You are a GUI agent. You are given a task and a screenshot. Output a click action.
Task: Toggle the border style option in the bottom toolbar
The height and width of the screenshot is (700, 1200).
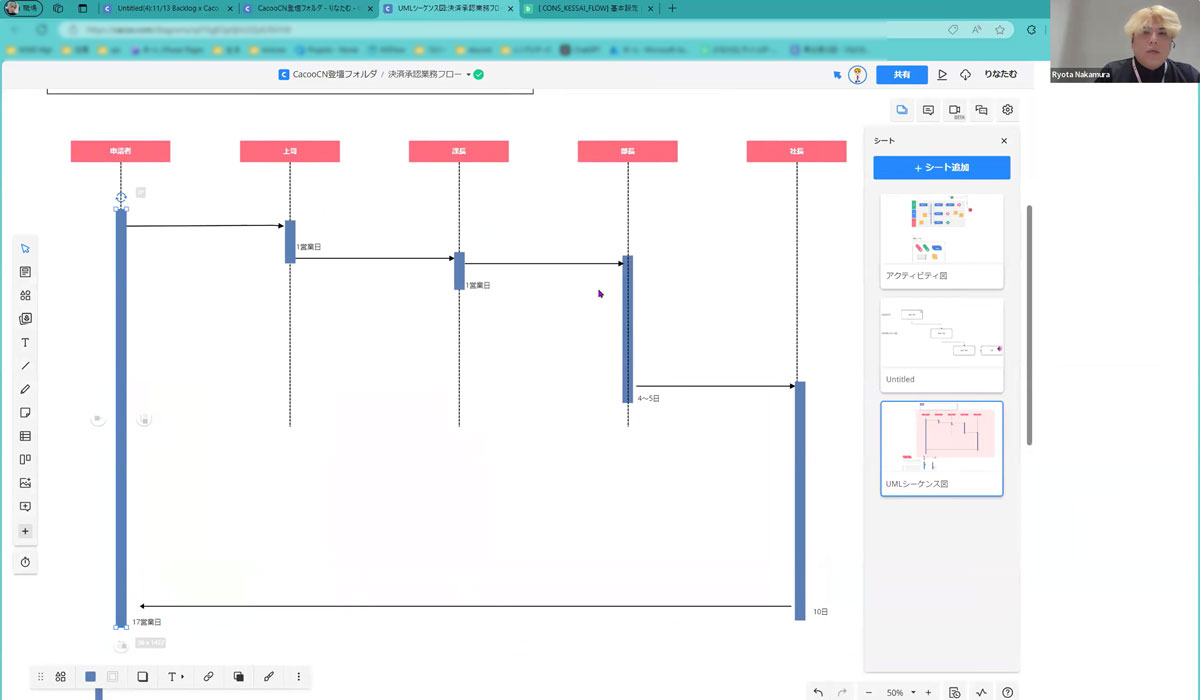click(x=142, y=677)
